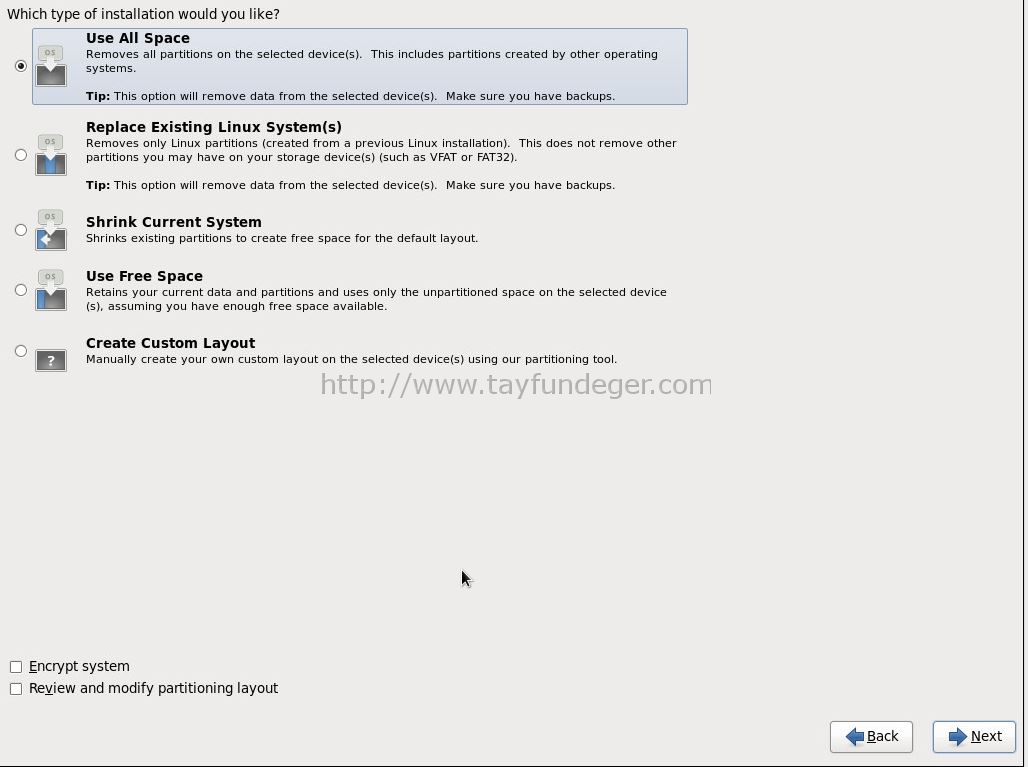
Task: Click the Shrink Current System icon
Action: pyautogui.click(x=50, y=229)
